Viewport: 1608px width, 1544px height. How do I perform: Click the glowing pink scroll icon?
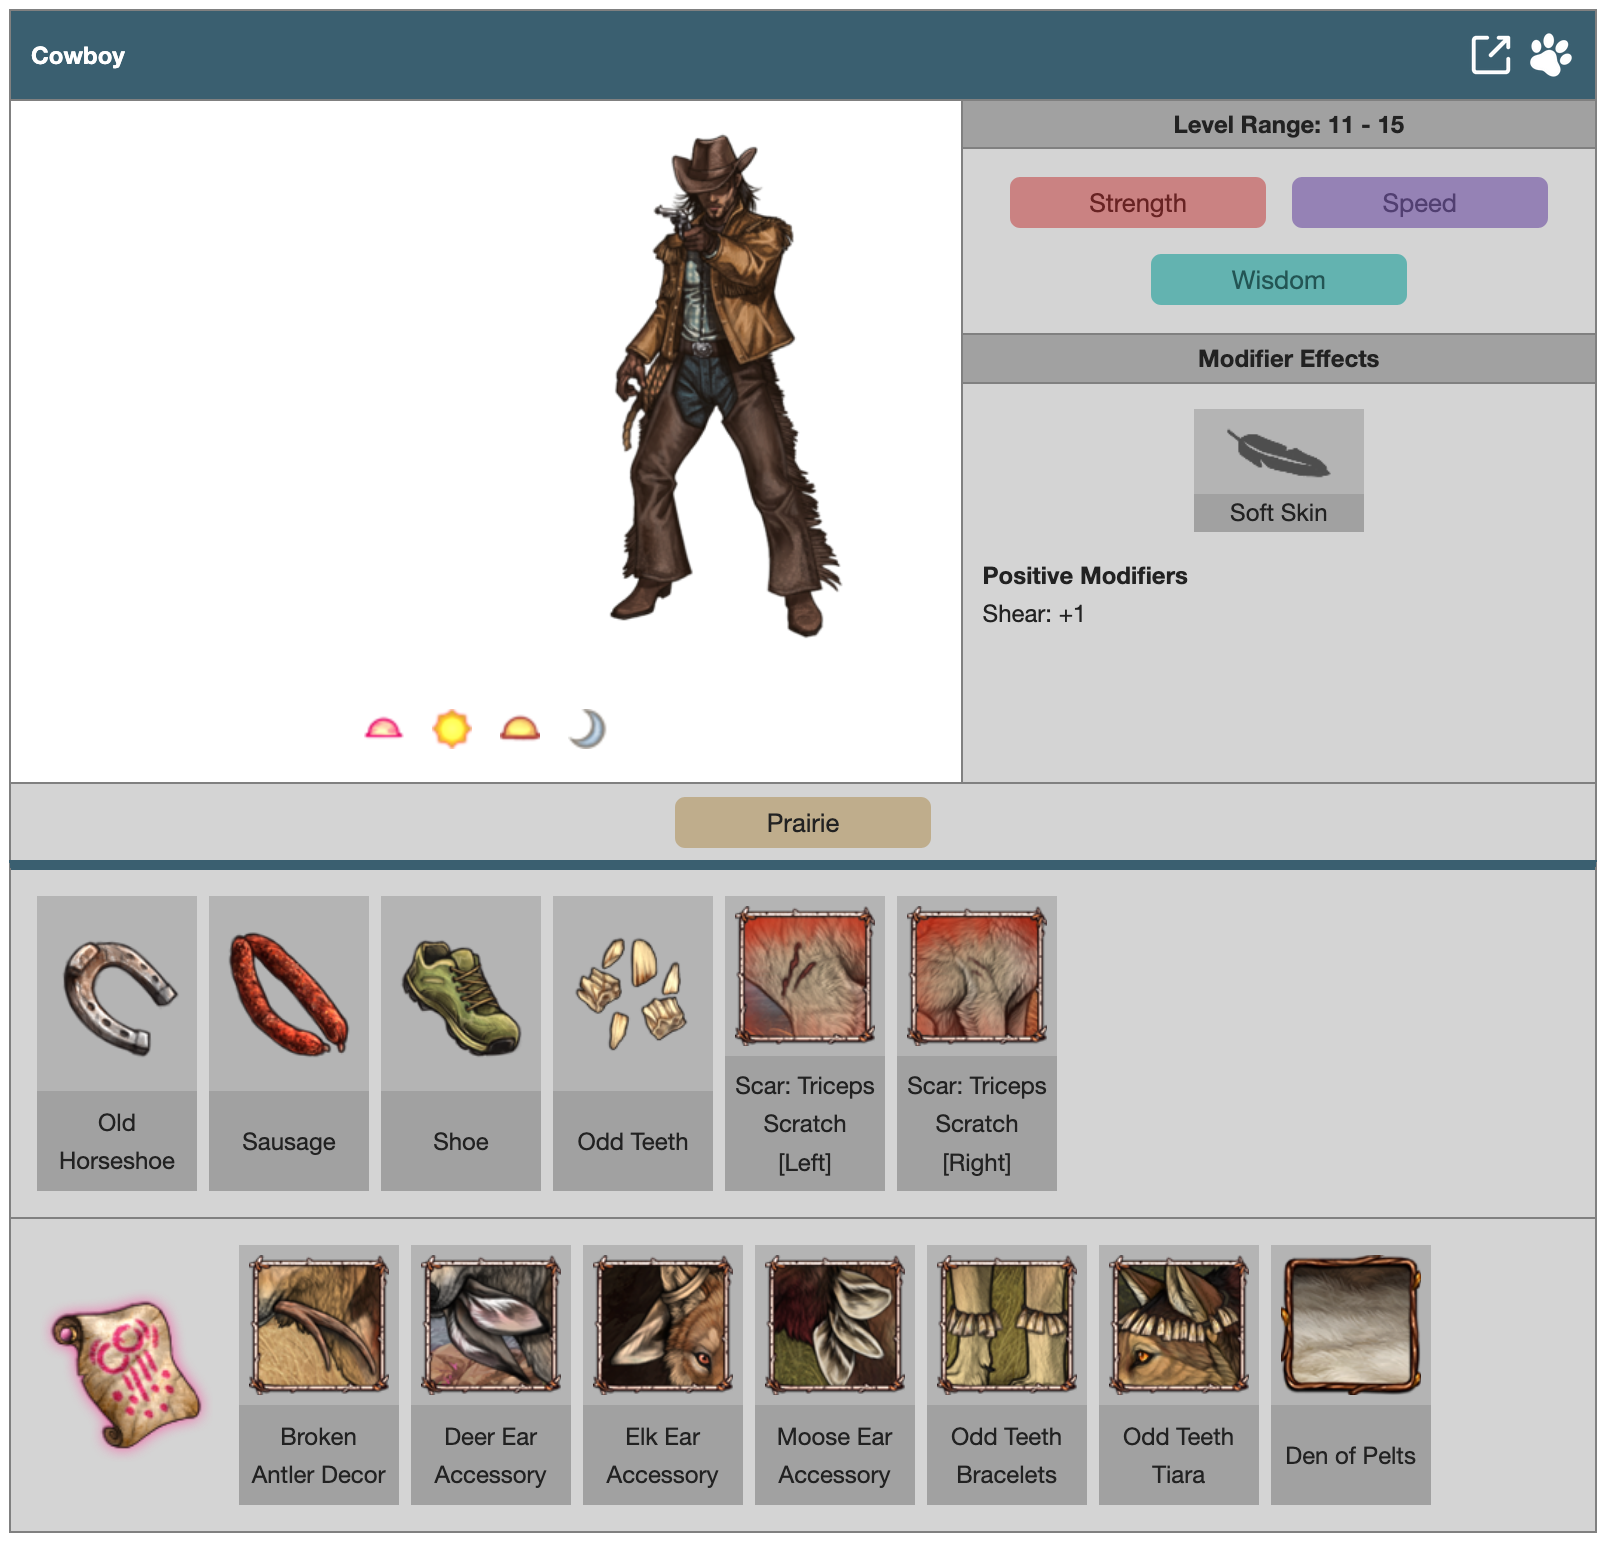[126, 1374]
